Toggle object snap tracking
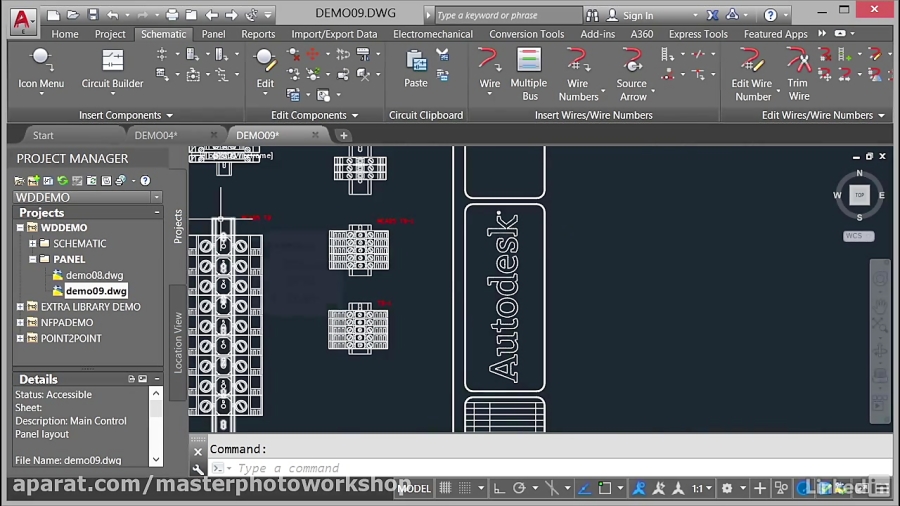900x506 pixels. [584, 488]
